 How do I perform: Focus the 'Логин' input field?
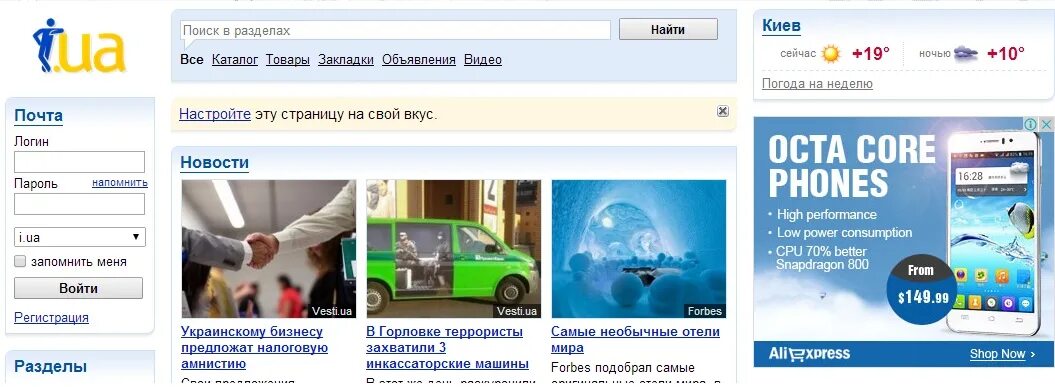click(79, 162)
